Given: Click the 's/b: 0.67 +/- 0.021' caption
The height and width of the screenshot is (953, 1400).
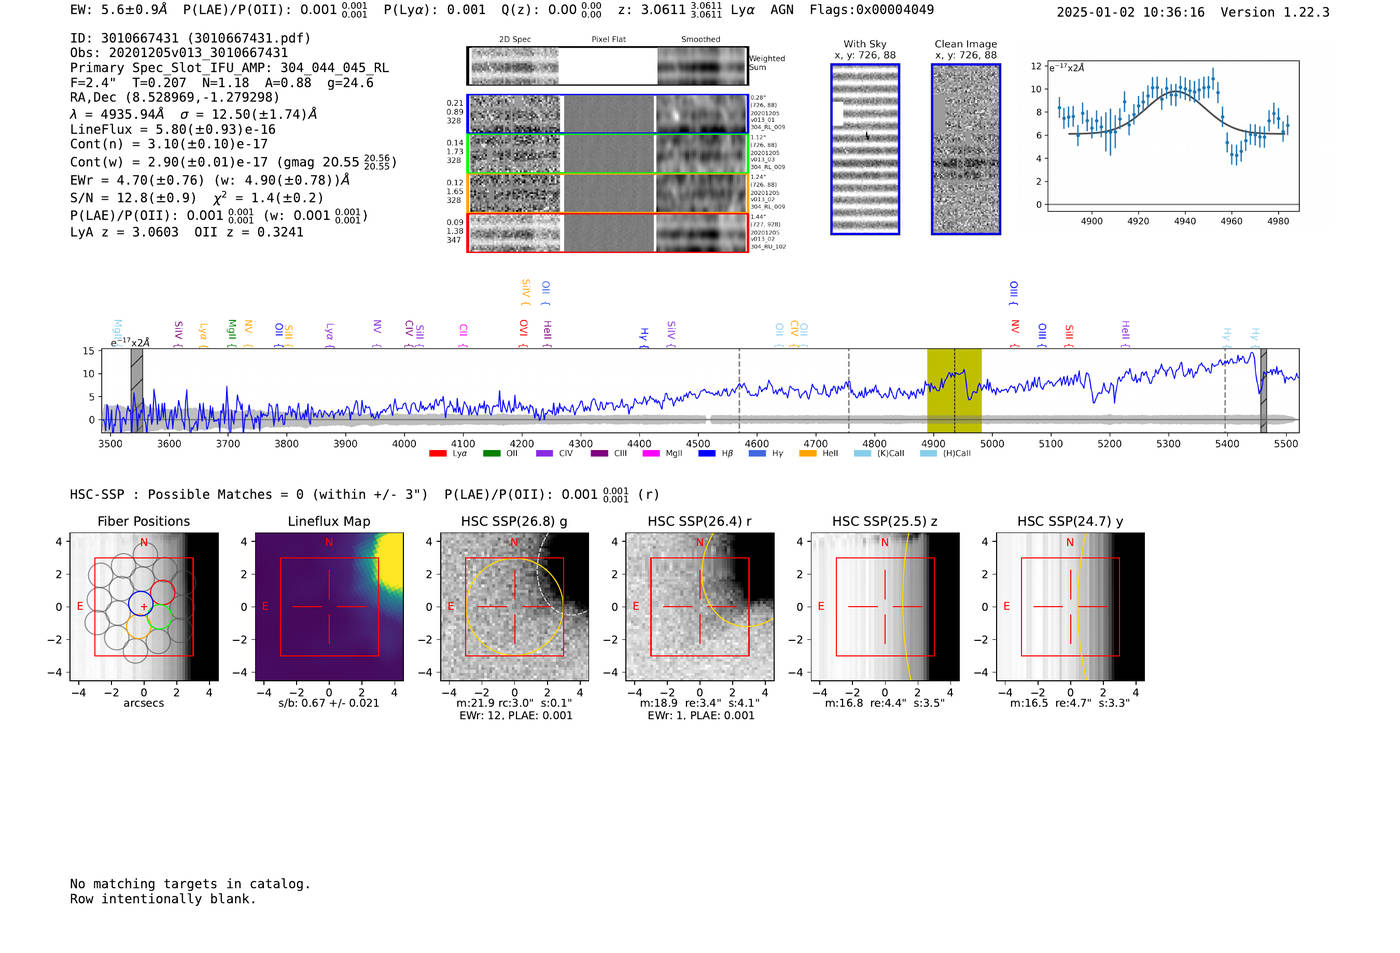Looking at the screenshot, I should 329,703.
